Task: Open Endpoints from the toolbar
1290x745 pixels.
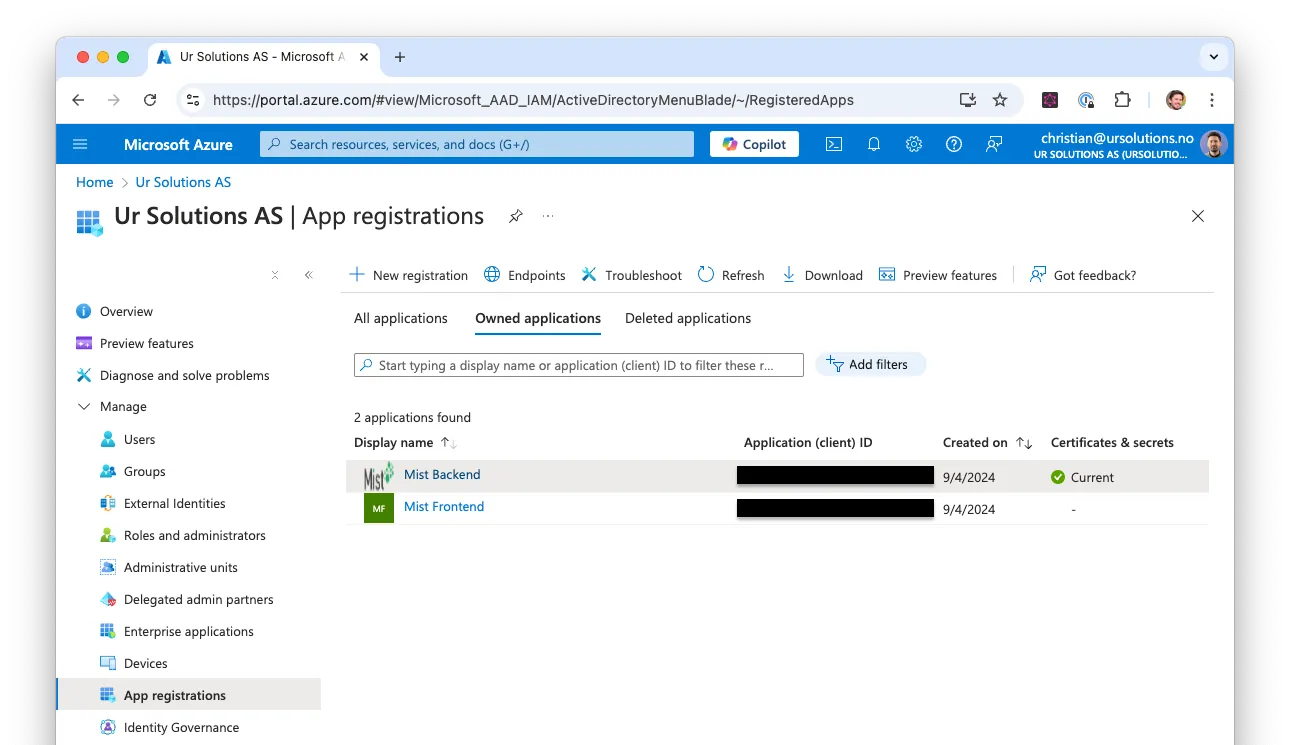Action: [524, 275]
